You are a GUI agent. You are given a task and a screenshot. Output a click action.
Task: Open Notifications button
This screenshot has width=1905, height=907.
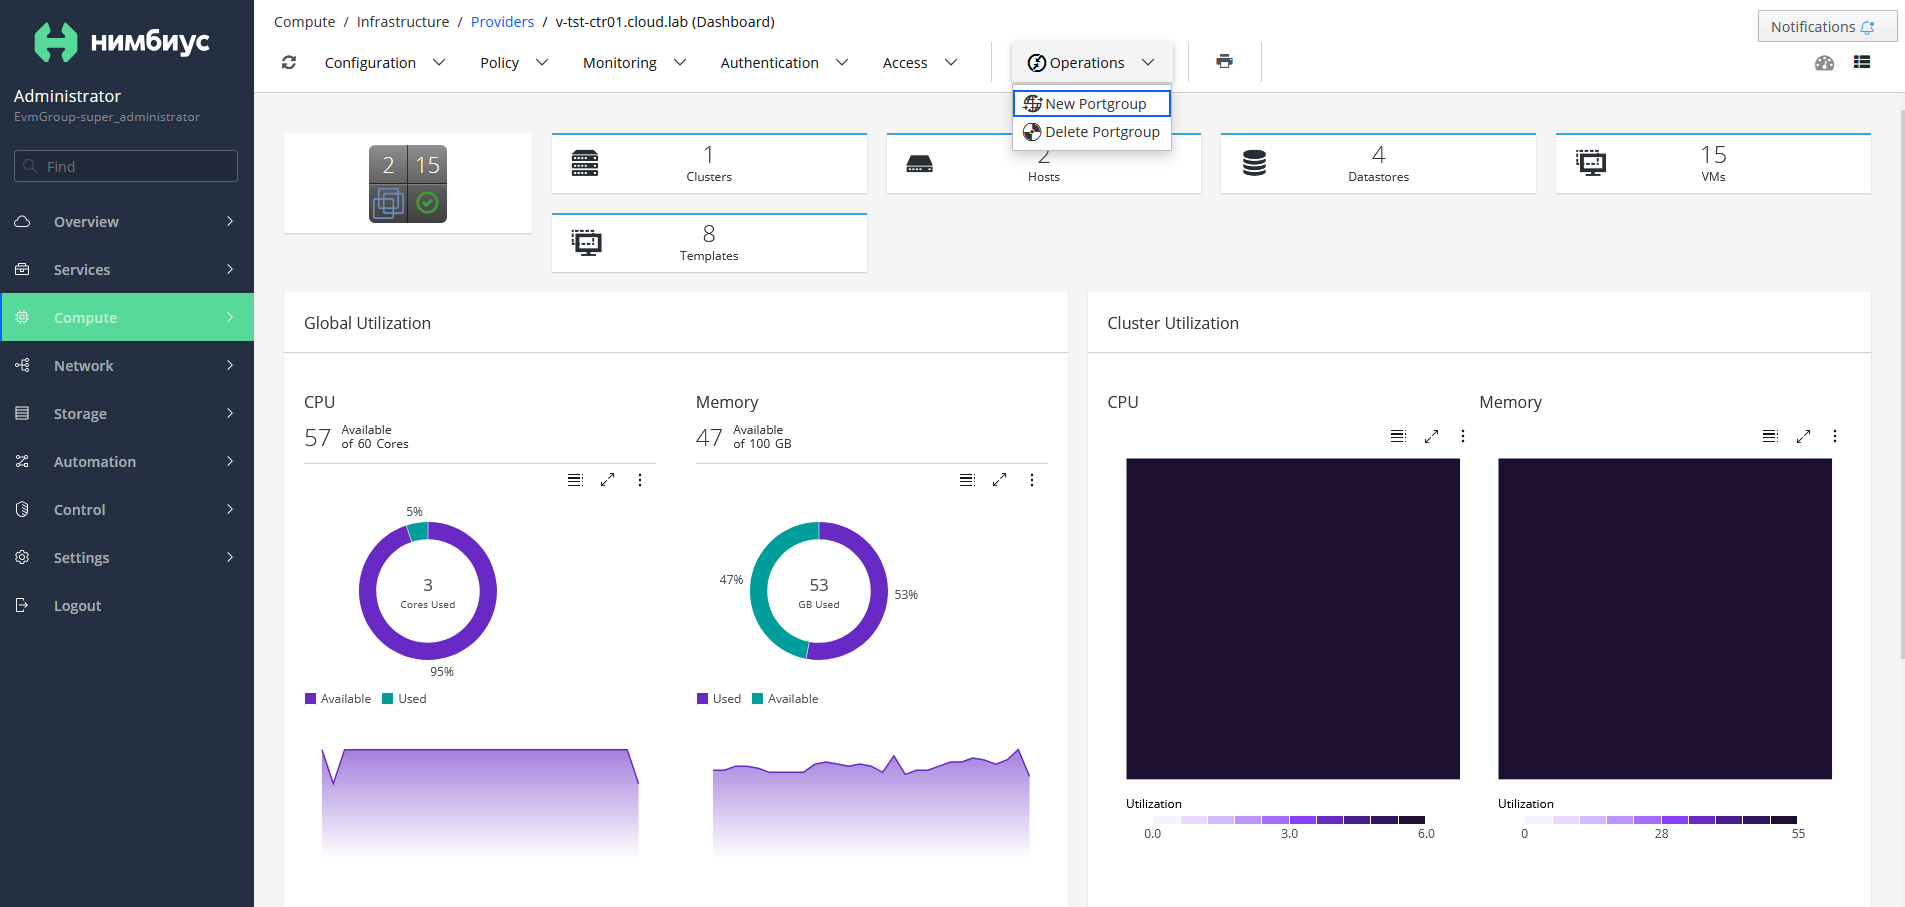coord(1826,27)
